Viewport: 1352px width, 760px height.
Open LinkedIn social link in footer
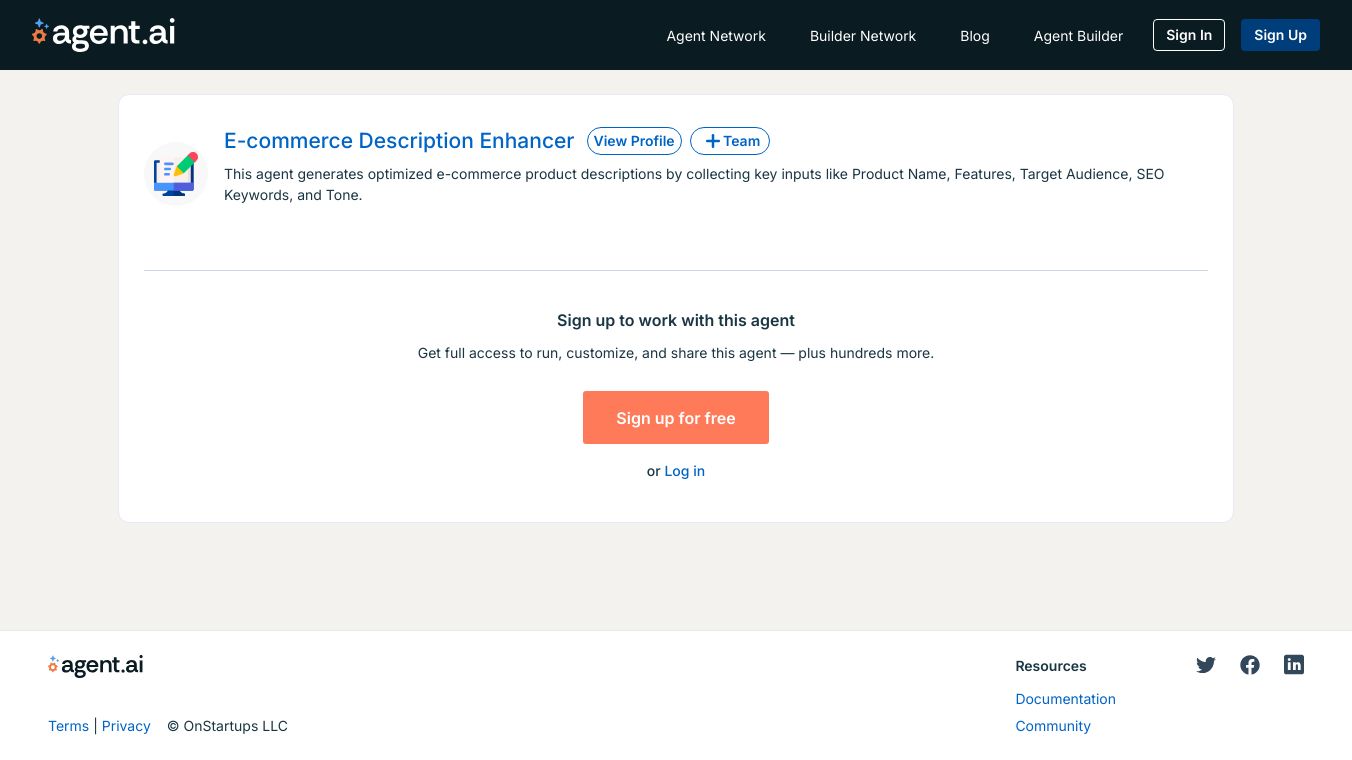click(1294, 665)
